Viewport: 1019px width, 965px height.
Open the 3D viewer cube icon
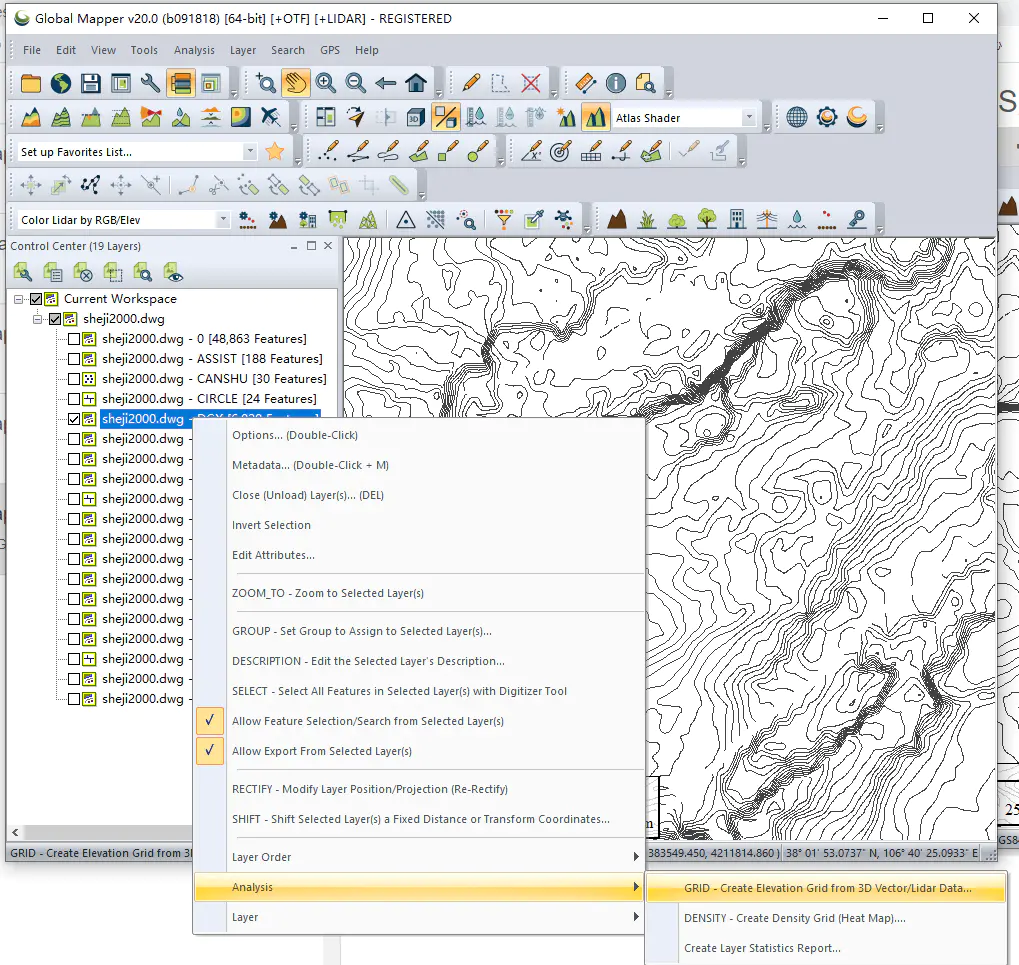click(415, 118)
